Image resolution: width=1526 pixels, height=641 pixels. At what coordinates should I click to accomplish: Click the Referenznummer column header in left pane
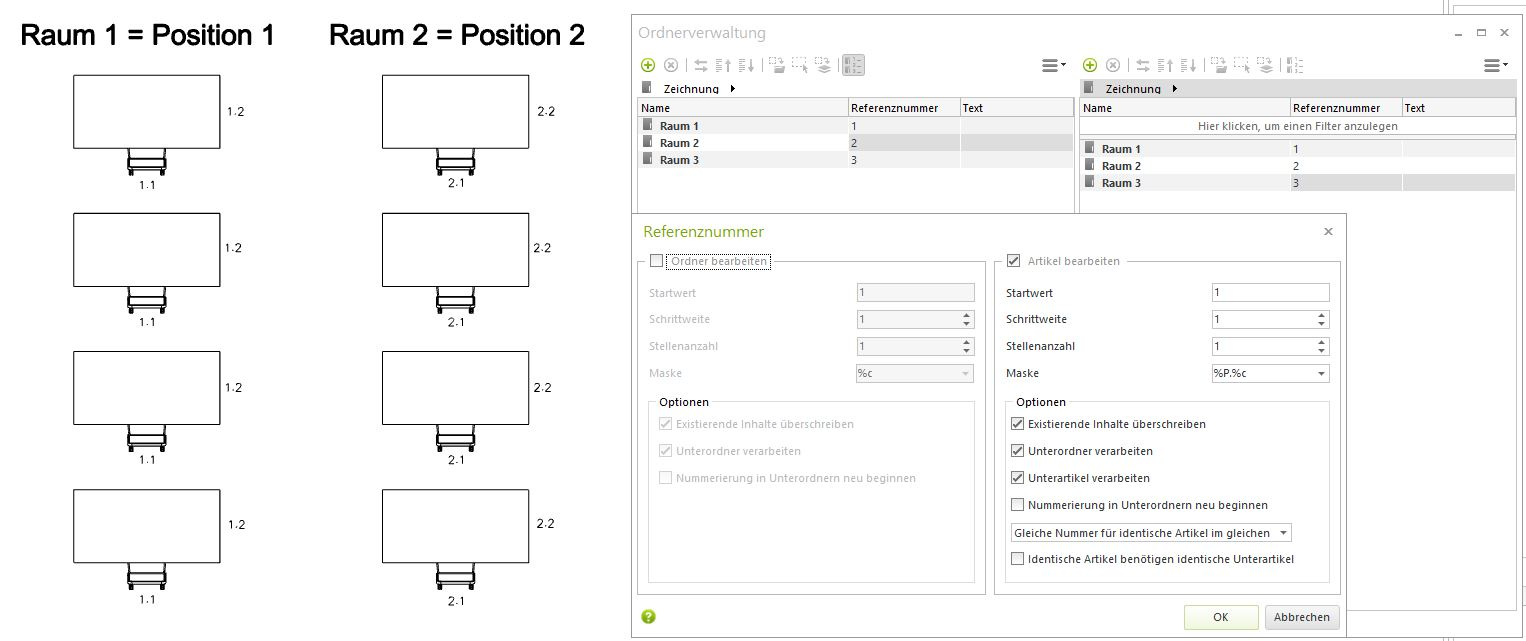pyautogui.click(x=903, y=108)
